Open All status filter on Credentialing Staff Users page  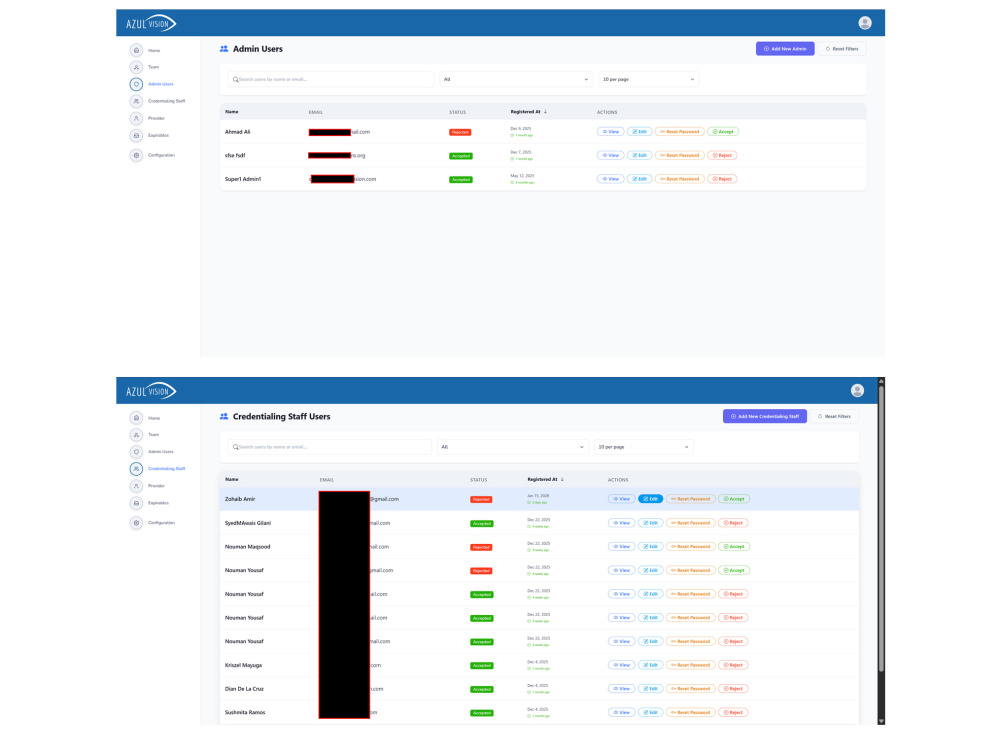[512, 447]
